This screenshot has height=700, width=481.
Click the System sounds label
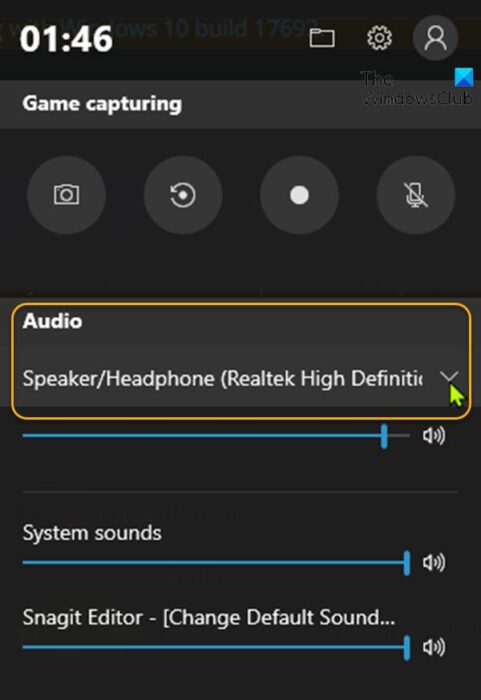[92, 533]
